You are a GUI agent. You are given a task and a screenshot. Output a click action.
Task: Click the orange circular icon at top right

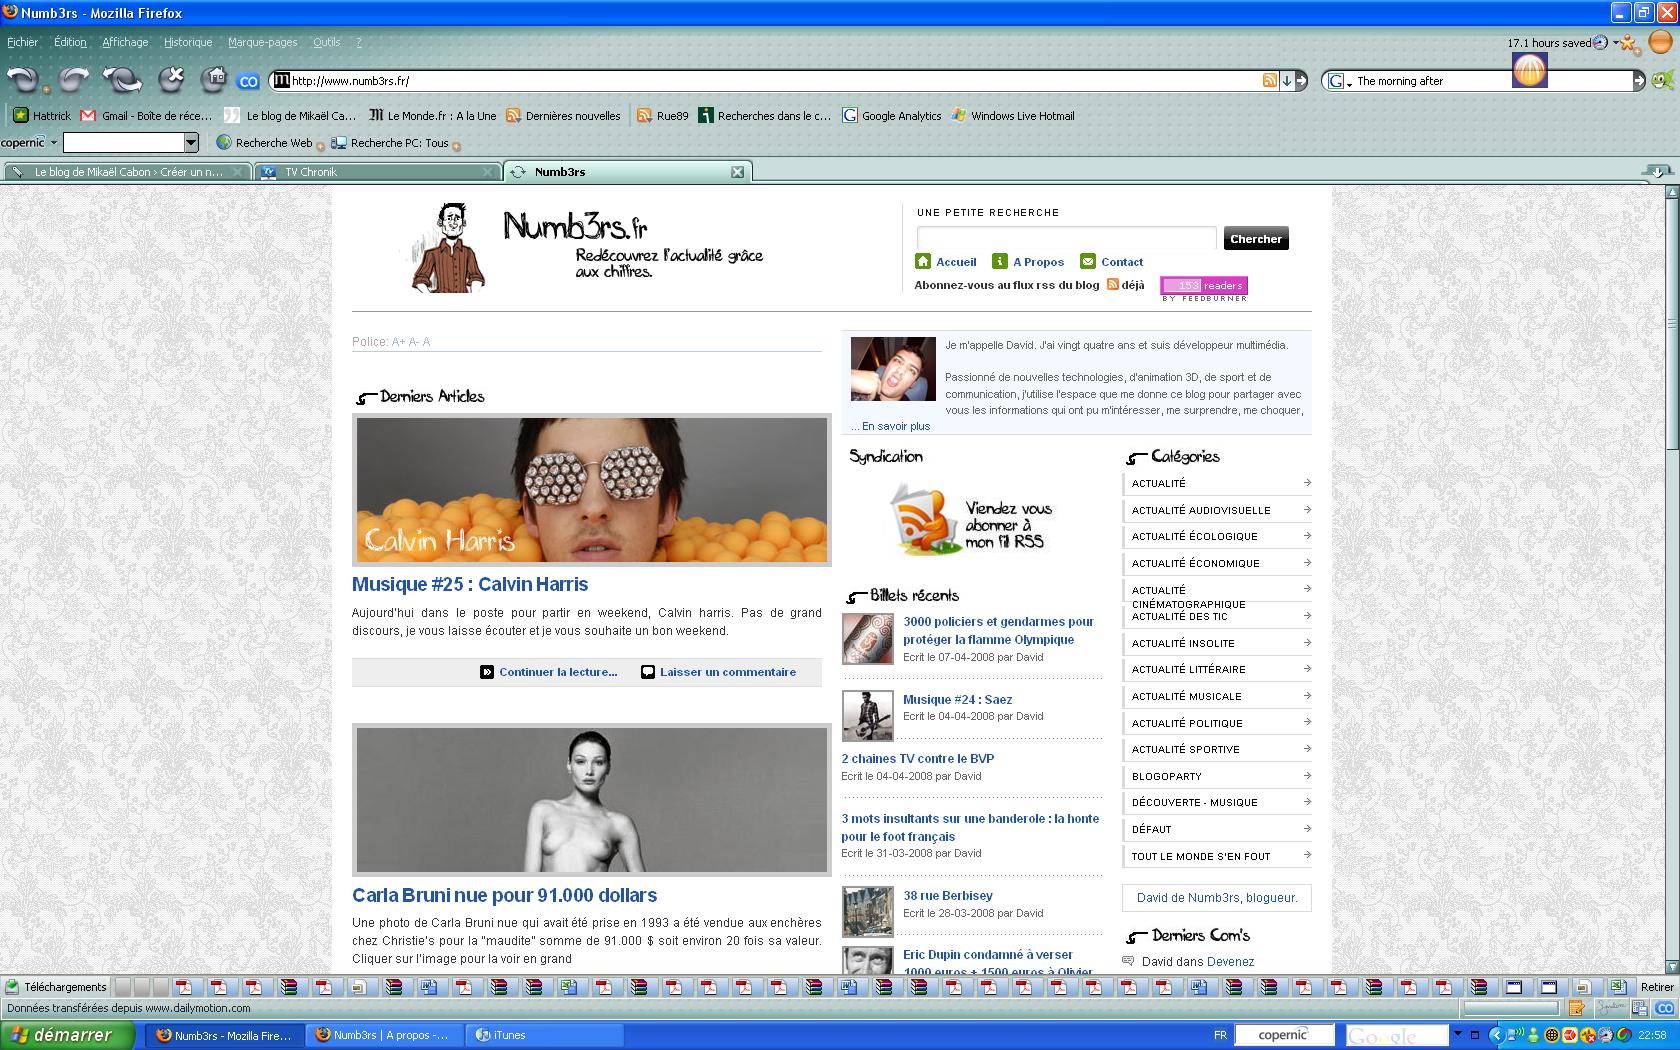tap(1660, 43)
